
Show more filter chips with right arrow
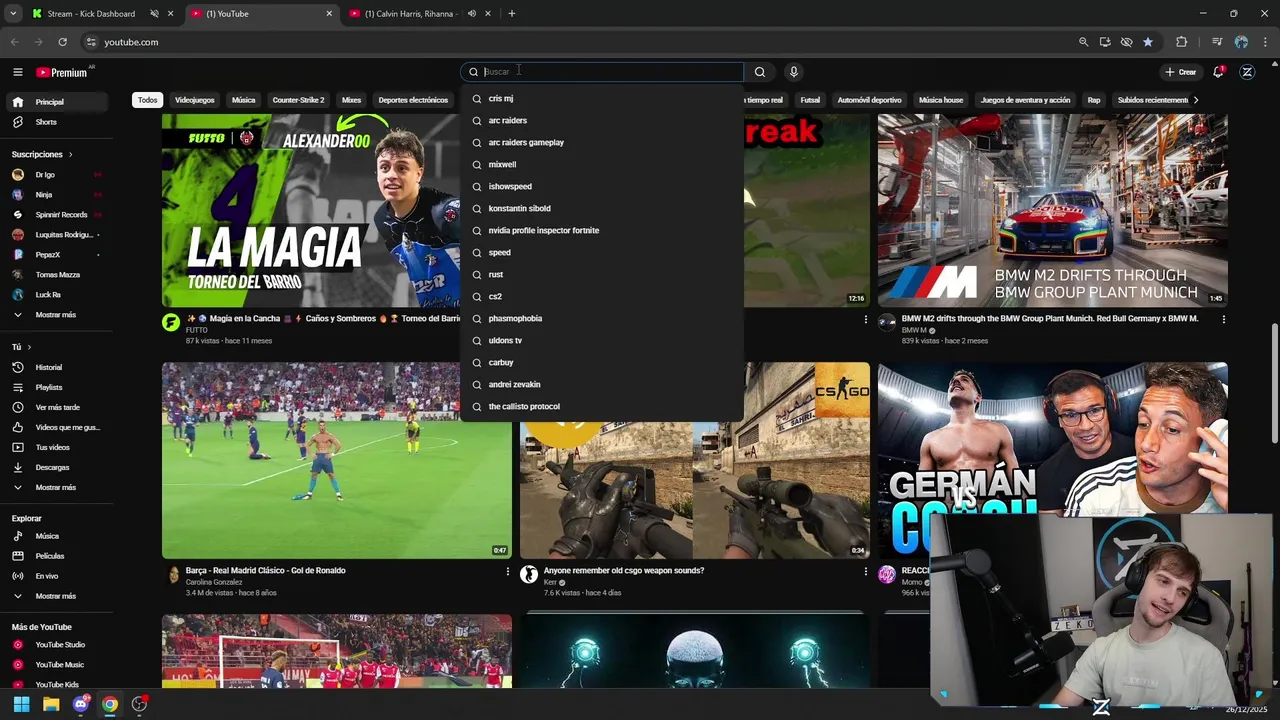[1196, 100]
